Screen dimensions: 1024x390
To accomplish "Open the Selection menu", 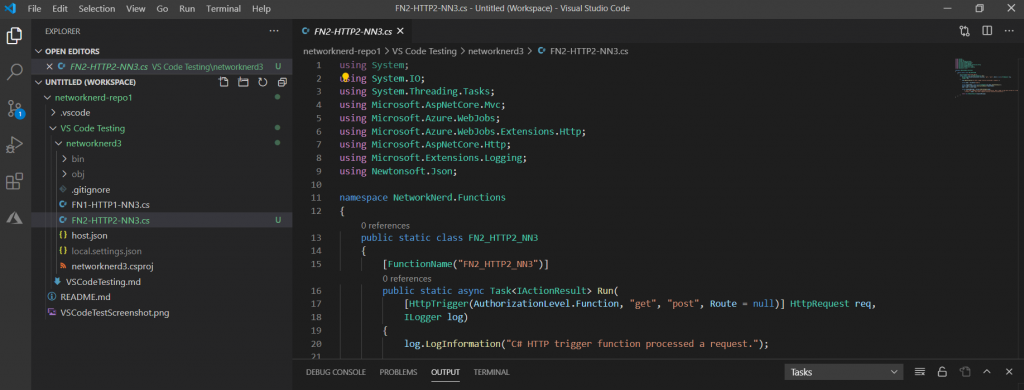I will (97, 8).
